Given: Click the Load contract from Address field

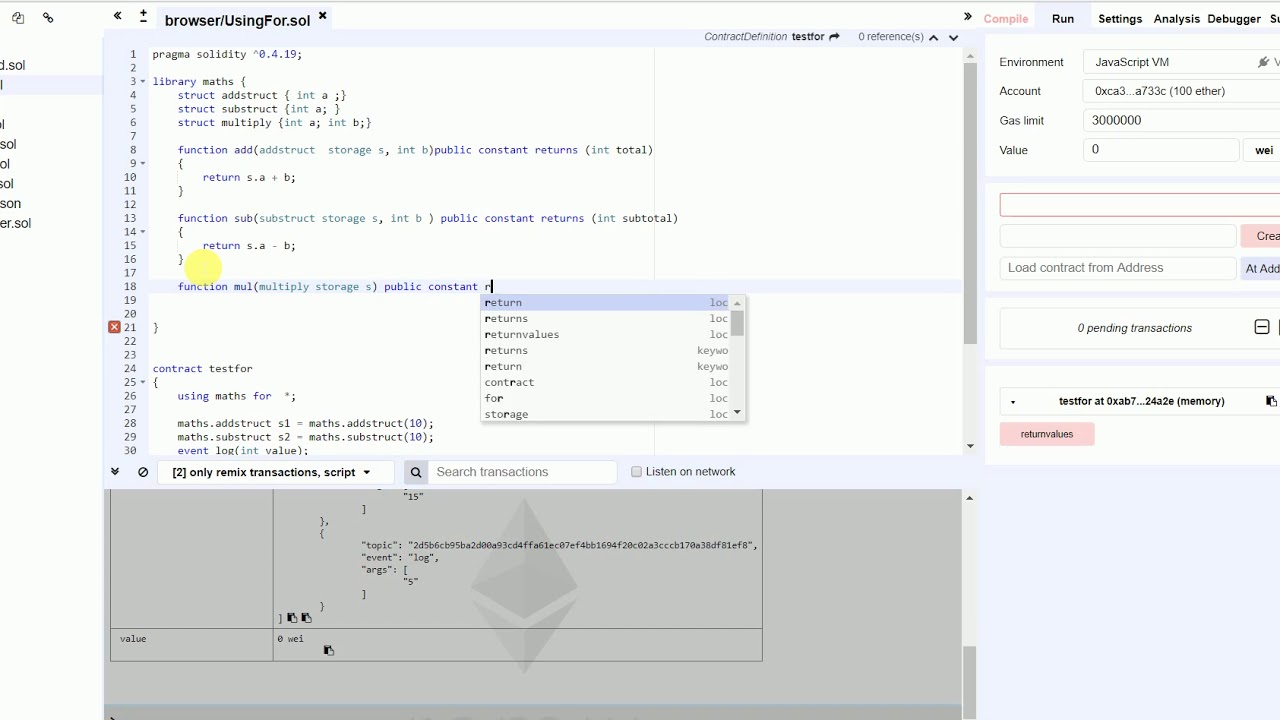Looking at the screenshot, I should click(x=1118, y=268).
